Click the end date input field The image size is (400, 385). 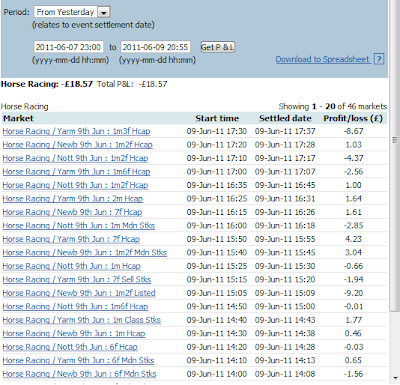[155, 47]
